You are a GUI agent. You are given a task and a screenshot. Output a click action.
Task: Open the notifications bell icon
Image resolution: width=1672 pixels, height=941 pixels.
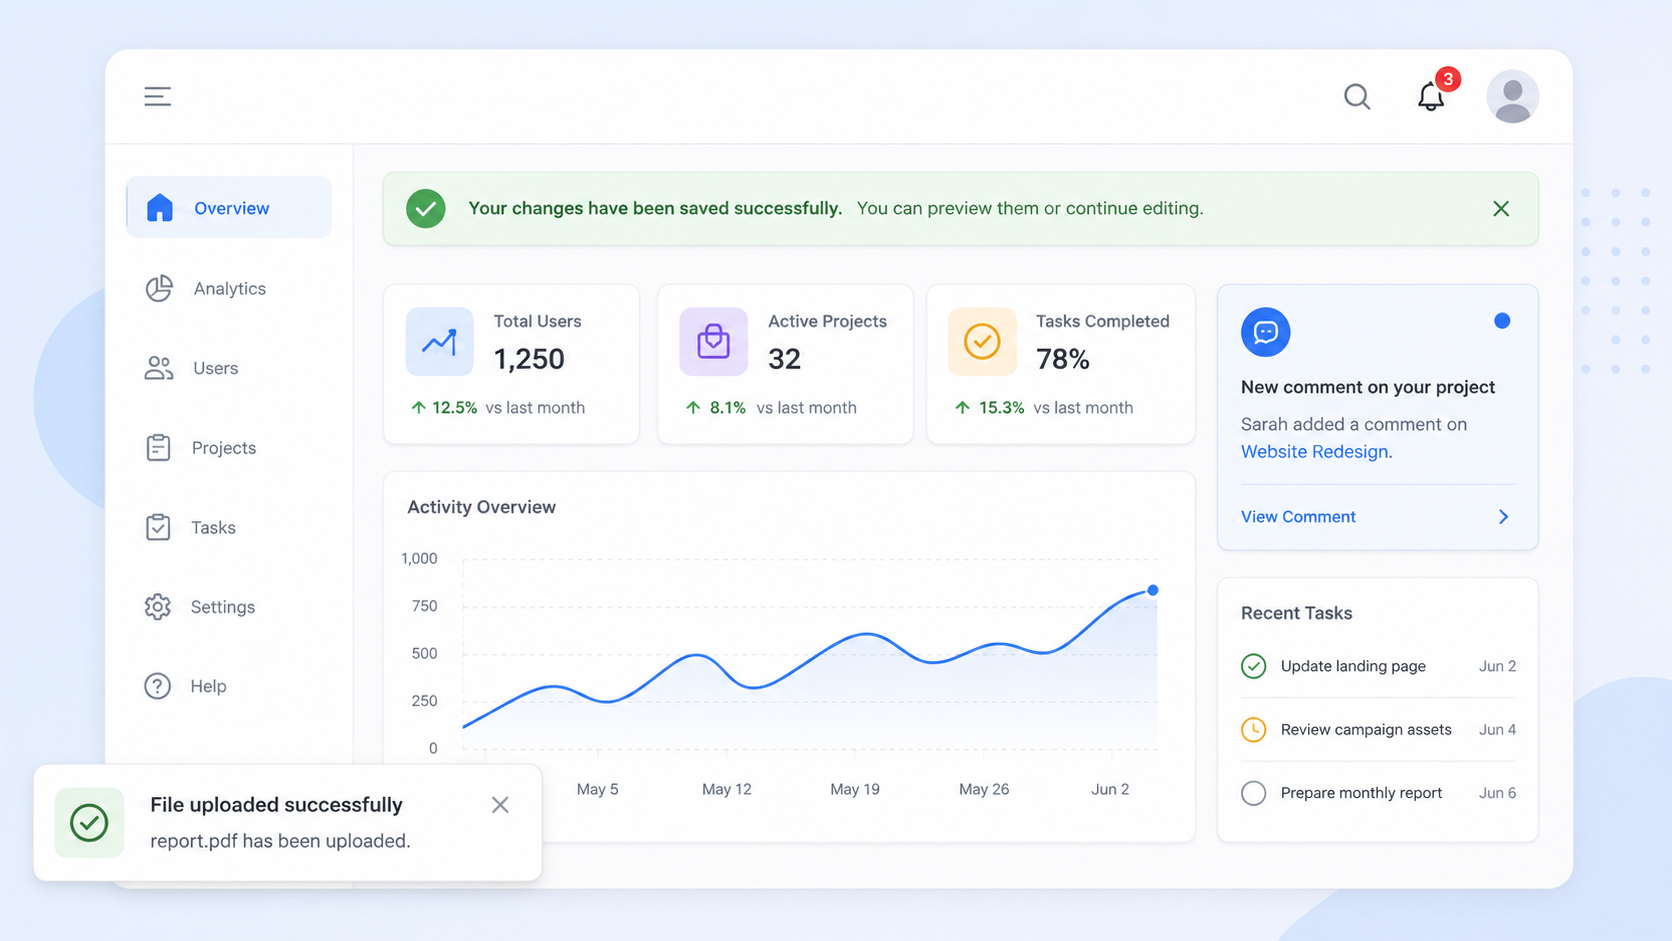[x=1431, y=97]
